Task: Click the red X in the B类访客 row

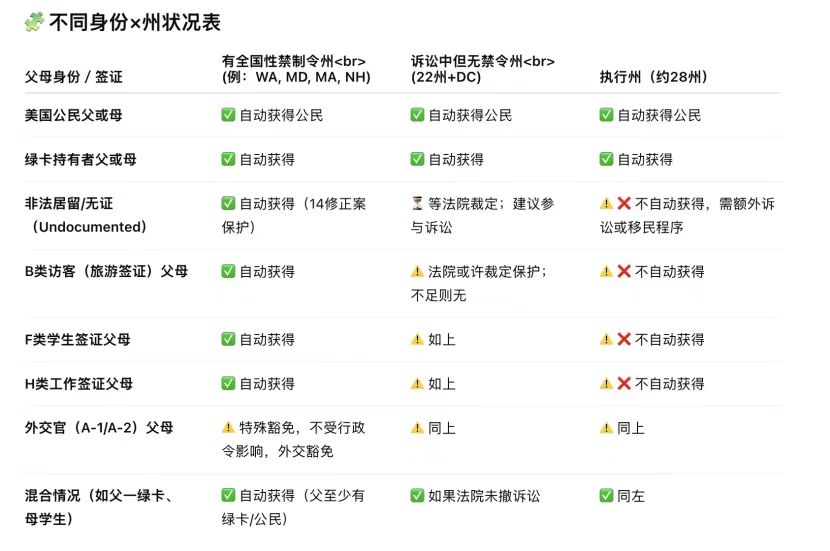Action: 624,272
